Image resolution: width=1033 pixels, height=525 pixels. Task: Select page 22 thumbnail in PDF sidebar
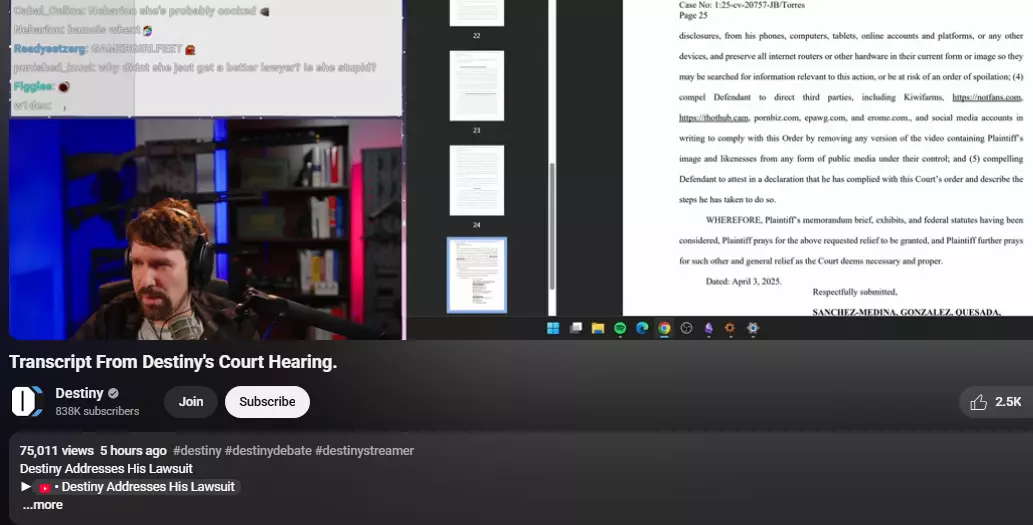click(476, 13)
